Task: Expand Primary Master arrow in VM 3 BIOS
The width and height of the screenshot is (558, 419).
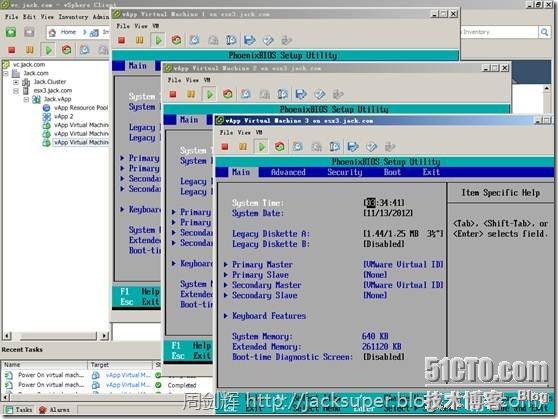Action: (x=226, y=265)
